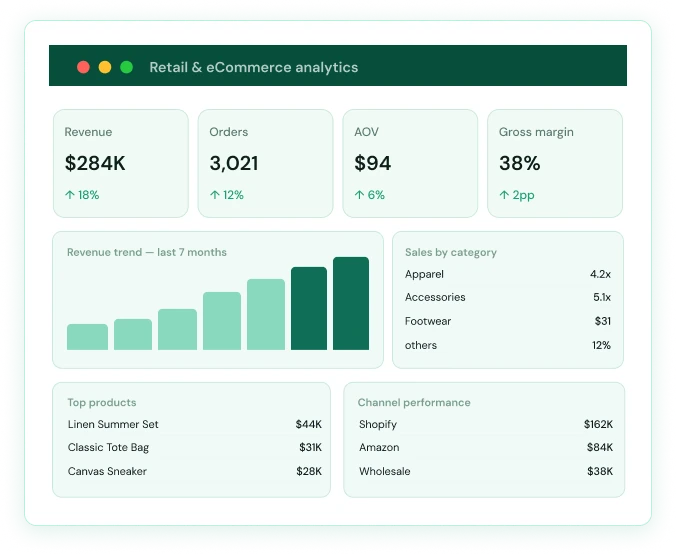Select the Shopify channel row

(x=485, y=424)
